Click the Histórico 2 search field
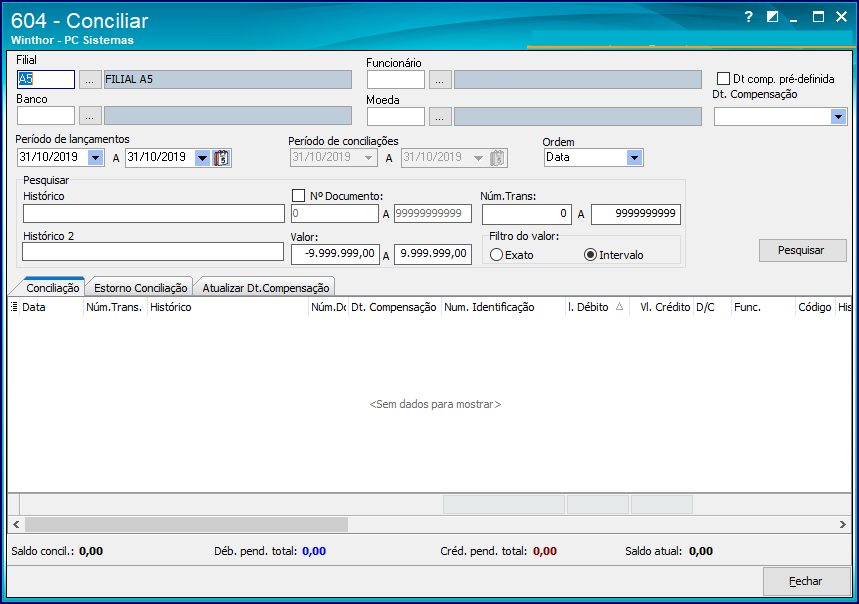This screenshot has width=859, height=604. (x=153, y=252)
